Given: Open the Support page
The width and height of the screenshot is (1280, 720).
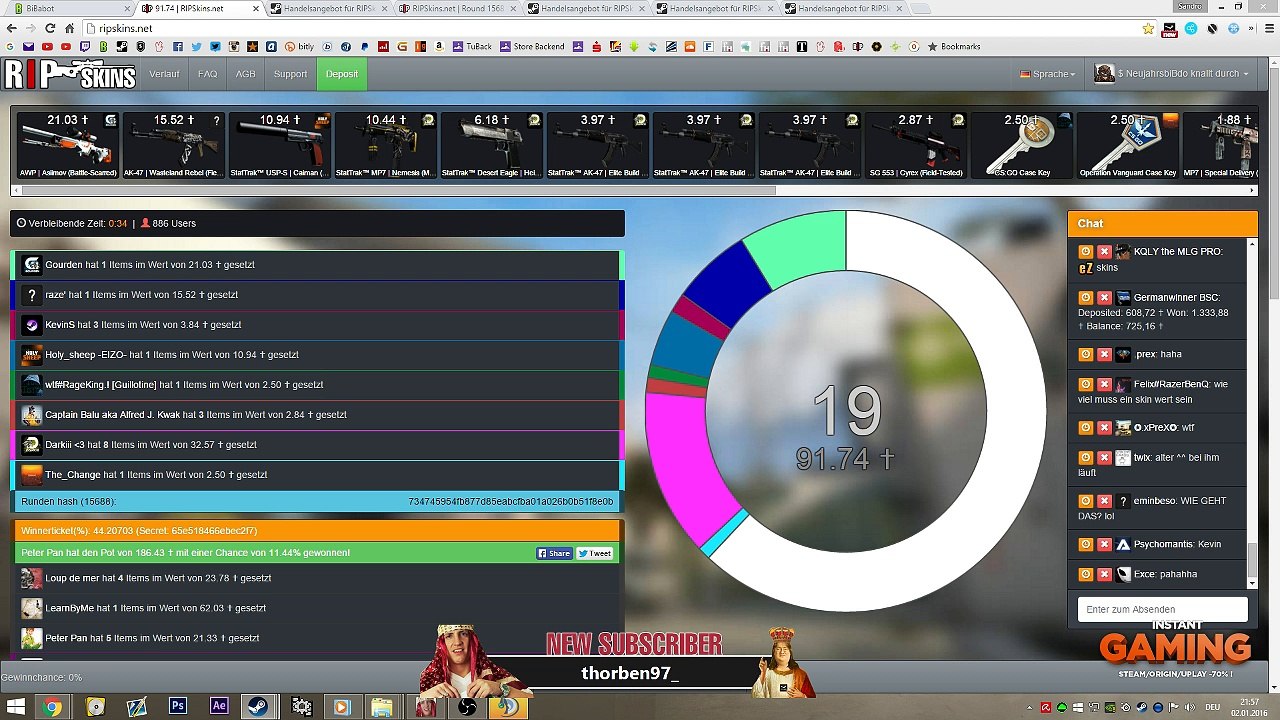Looking at the screenshot, I should [x=290, y=74].
